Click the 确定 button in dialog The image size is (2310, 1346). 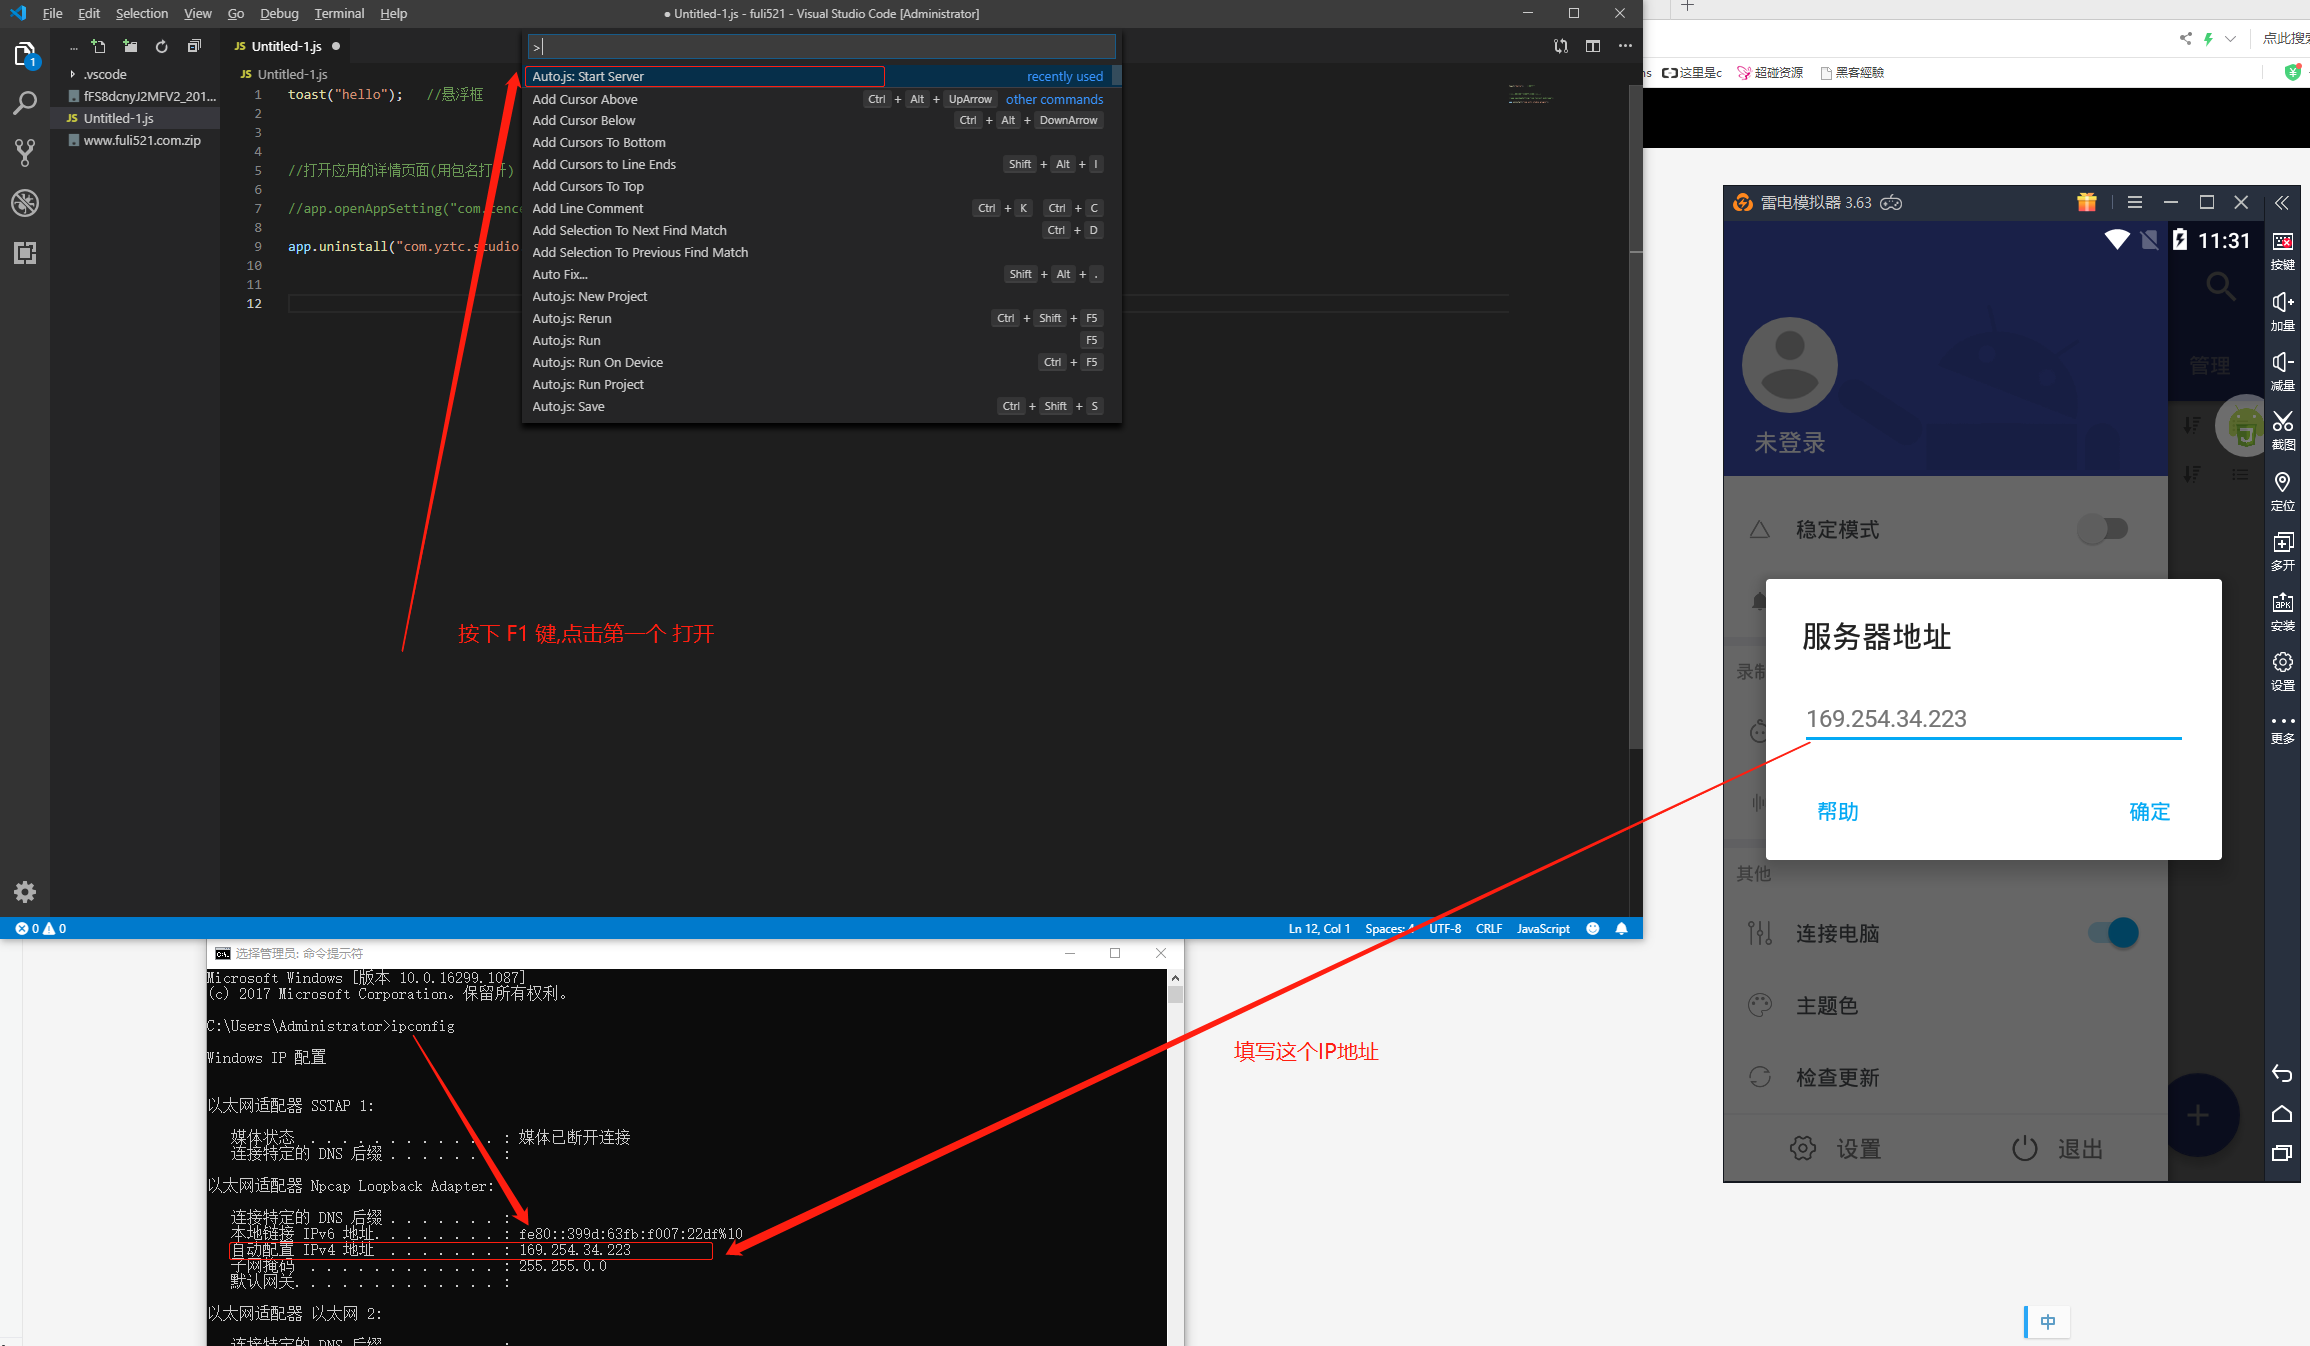pos(2149,812)
